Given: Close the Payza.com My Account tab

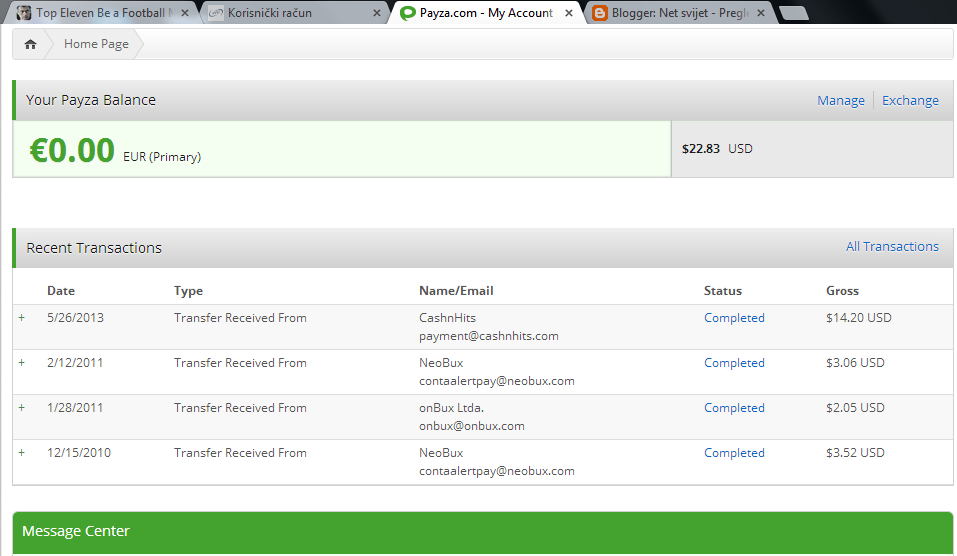Looking at the screenshot, I should [x=569, y=13].
